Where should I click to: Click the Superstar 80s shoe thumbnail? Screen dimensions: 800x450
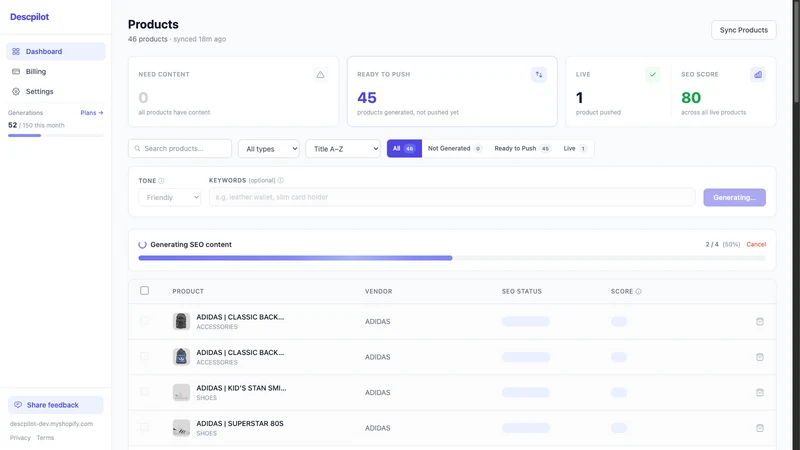(181, 428)
